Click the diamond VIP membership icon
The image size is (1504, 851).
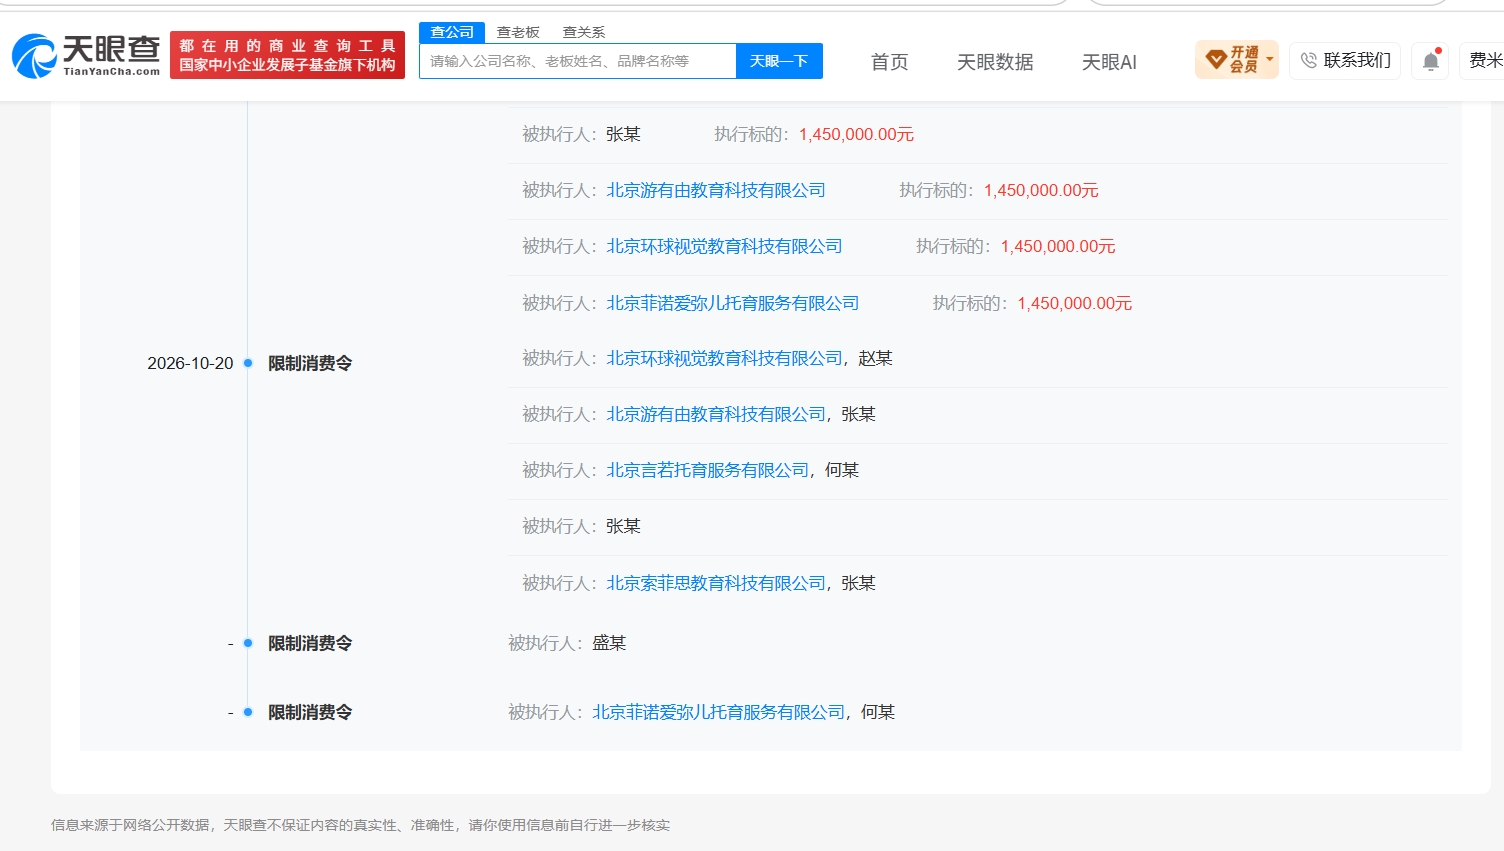(x=1216, y=60)
